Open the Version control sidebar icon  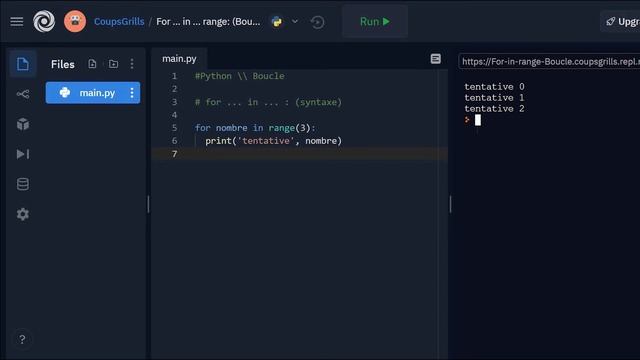pos(23,94)
